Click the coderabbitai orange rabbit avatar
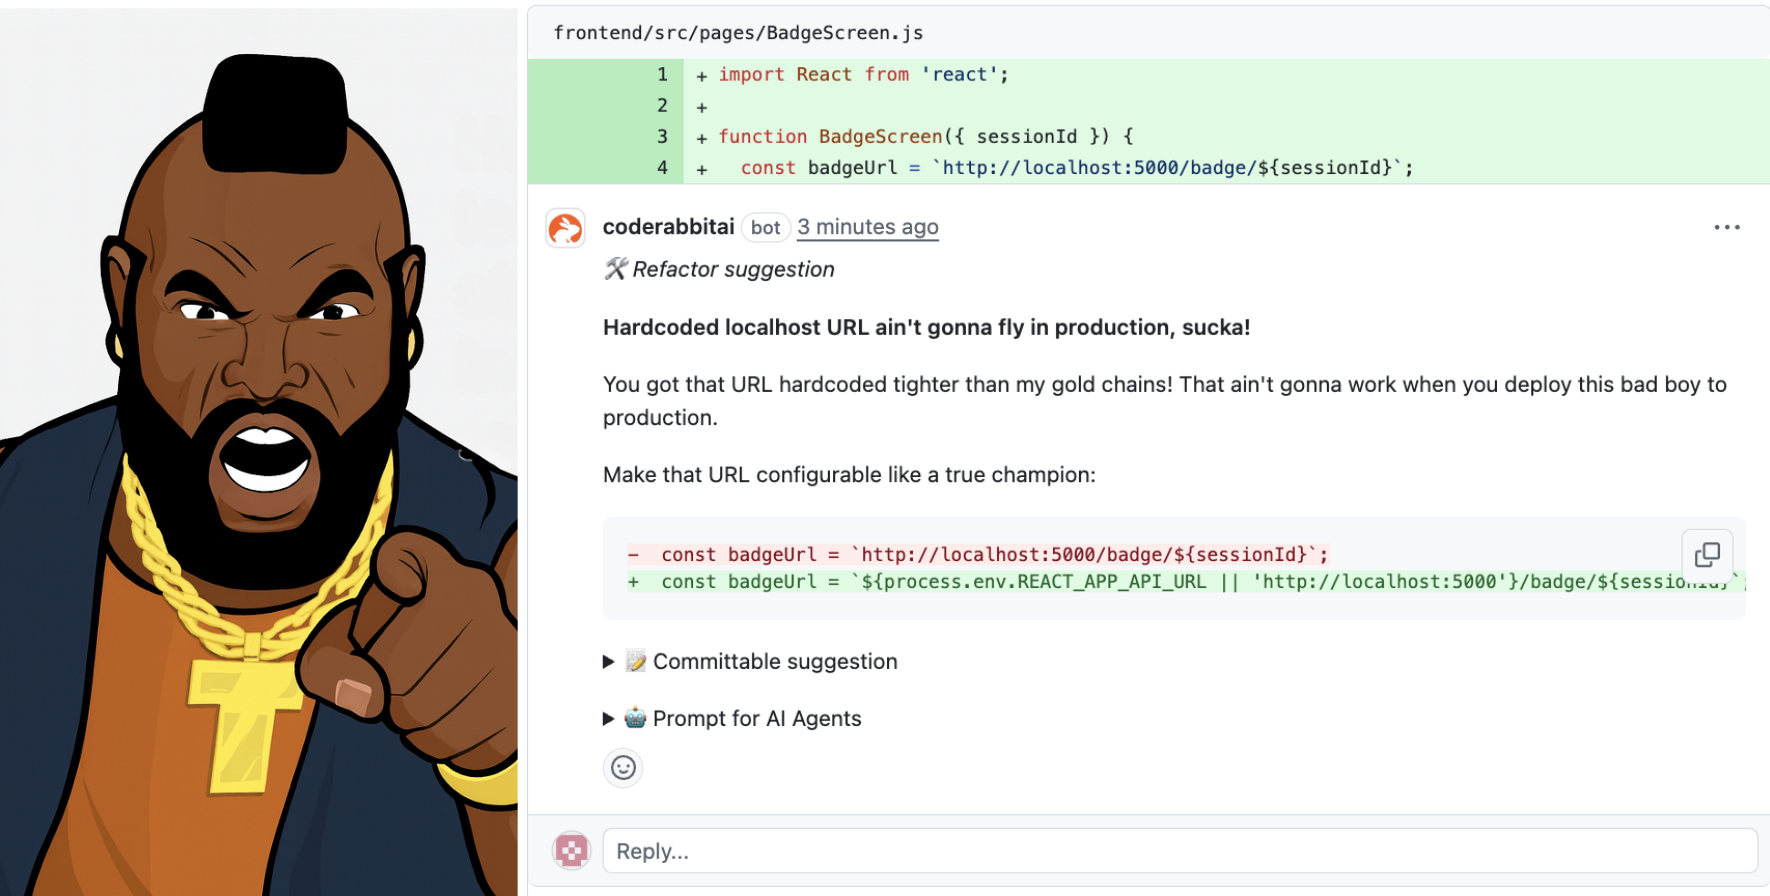Image resolution: width=1770 pixels, height=896 pixels. pos(565,229)
